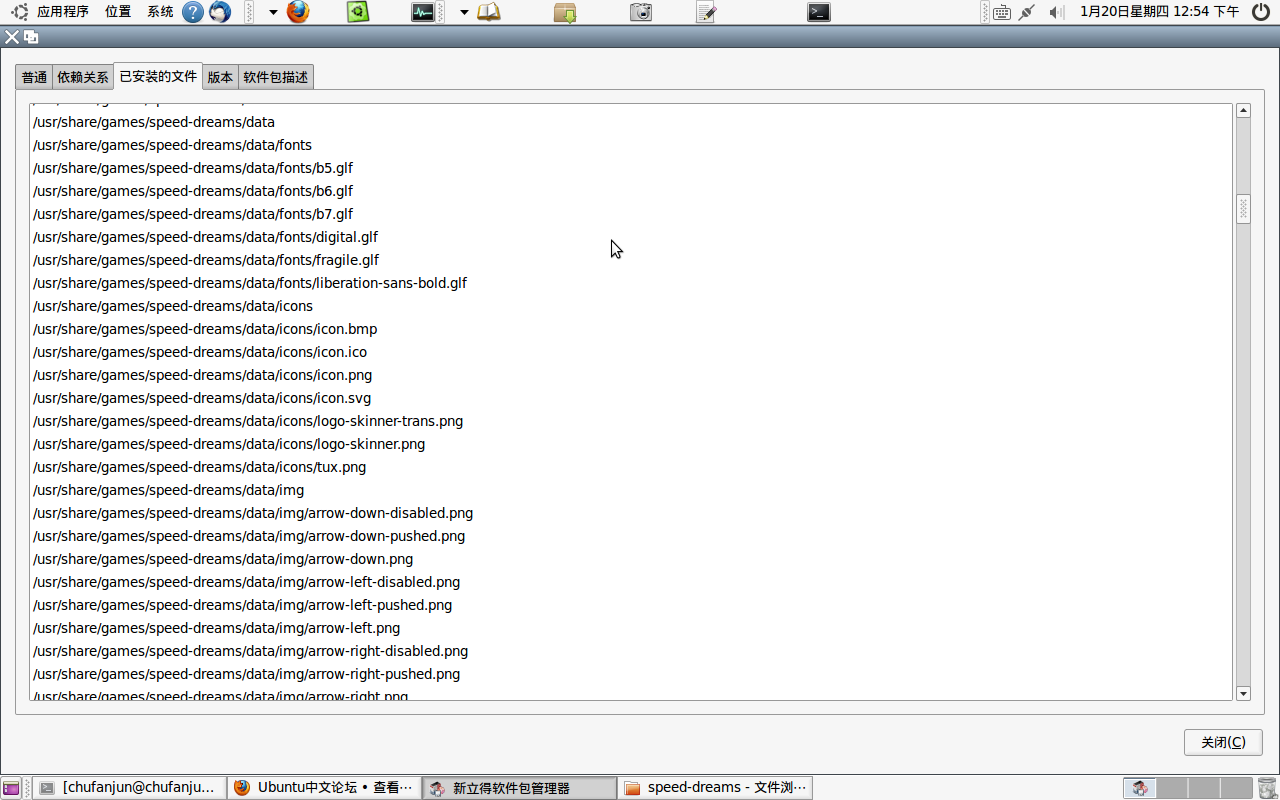Click the 关闭(C) button
The image size is (1280, 800).
pos(1223,742)
